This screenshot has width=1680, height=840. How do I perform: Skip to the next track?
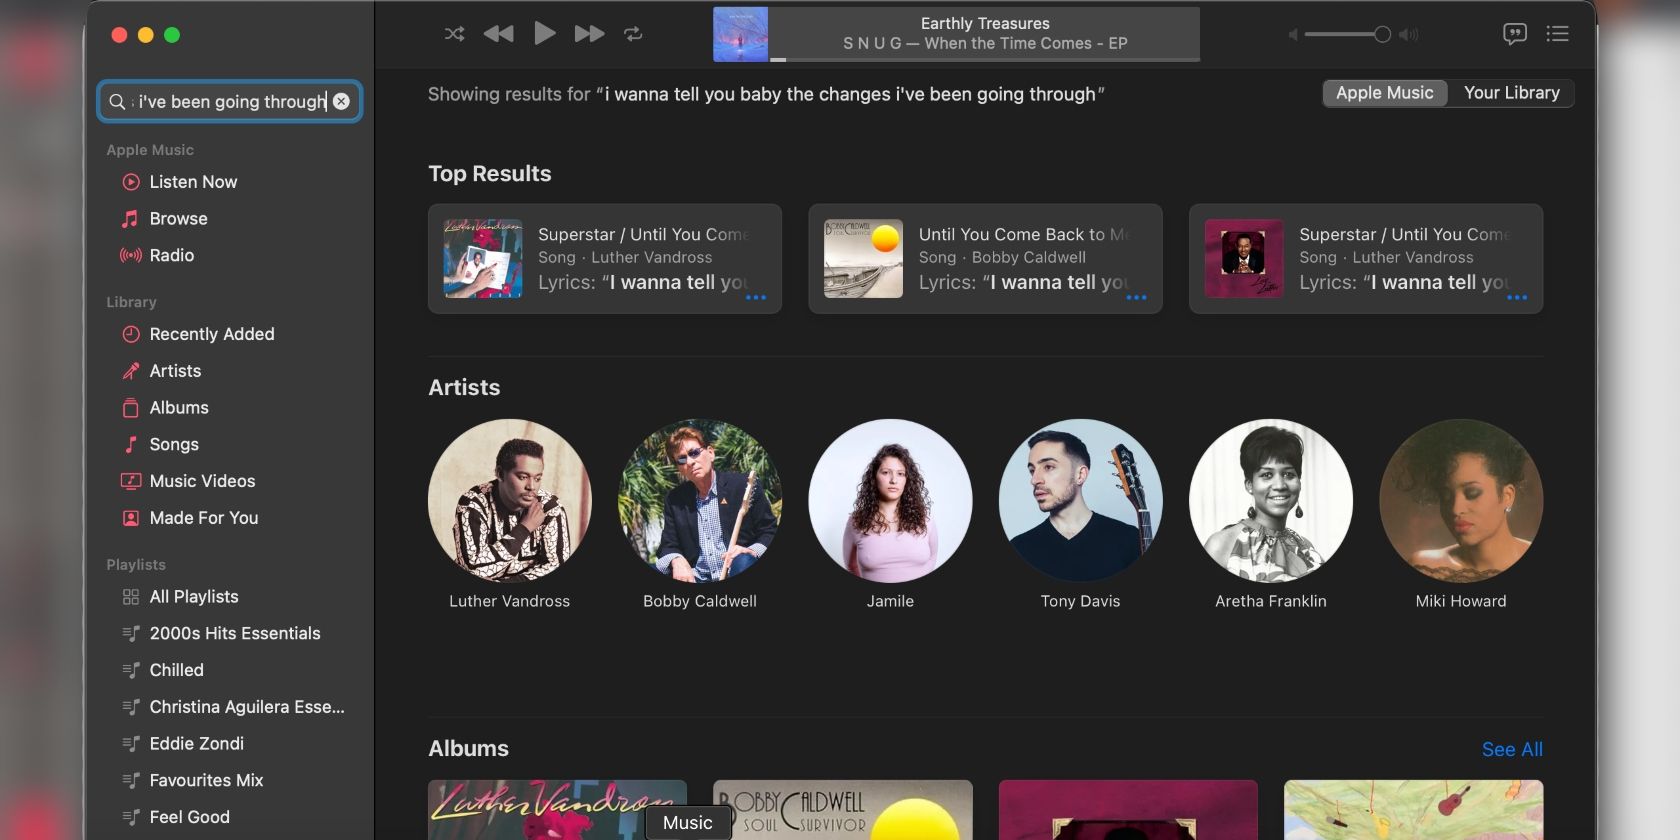[589, 34]
